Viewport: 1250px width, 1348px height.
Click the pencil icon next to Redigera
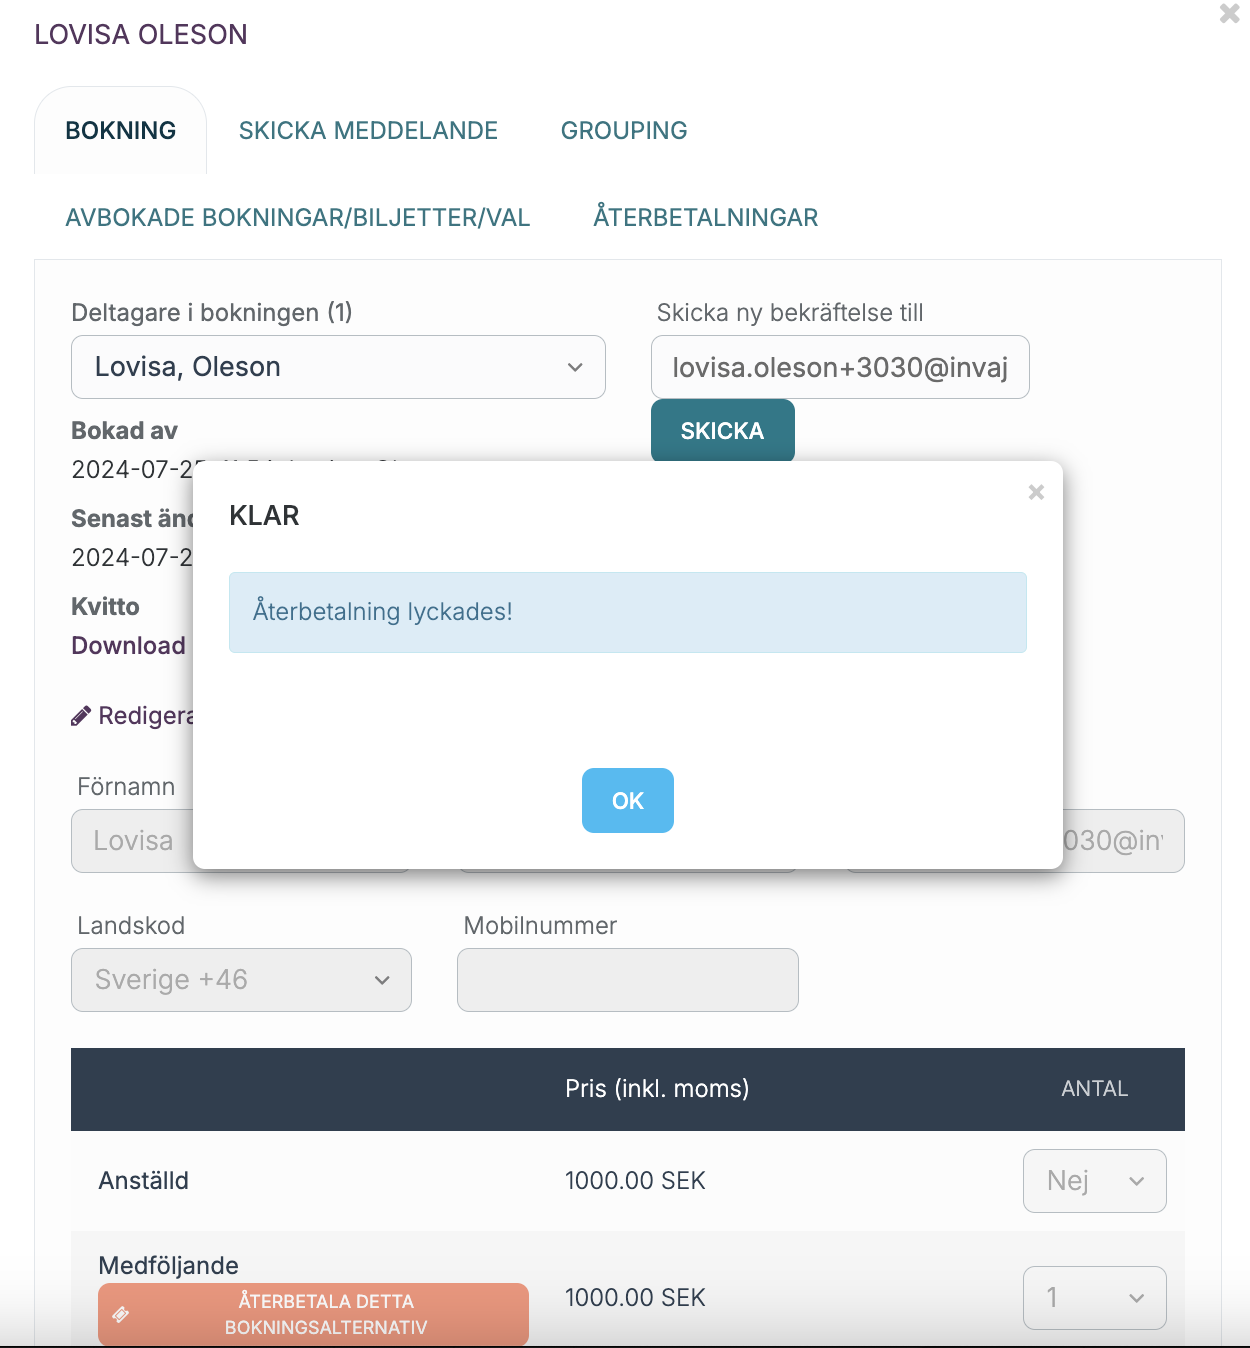tap(81, 716)
